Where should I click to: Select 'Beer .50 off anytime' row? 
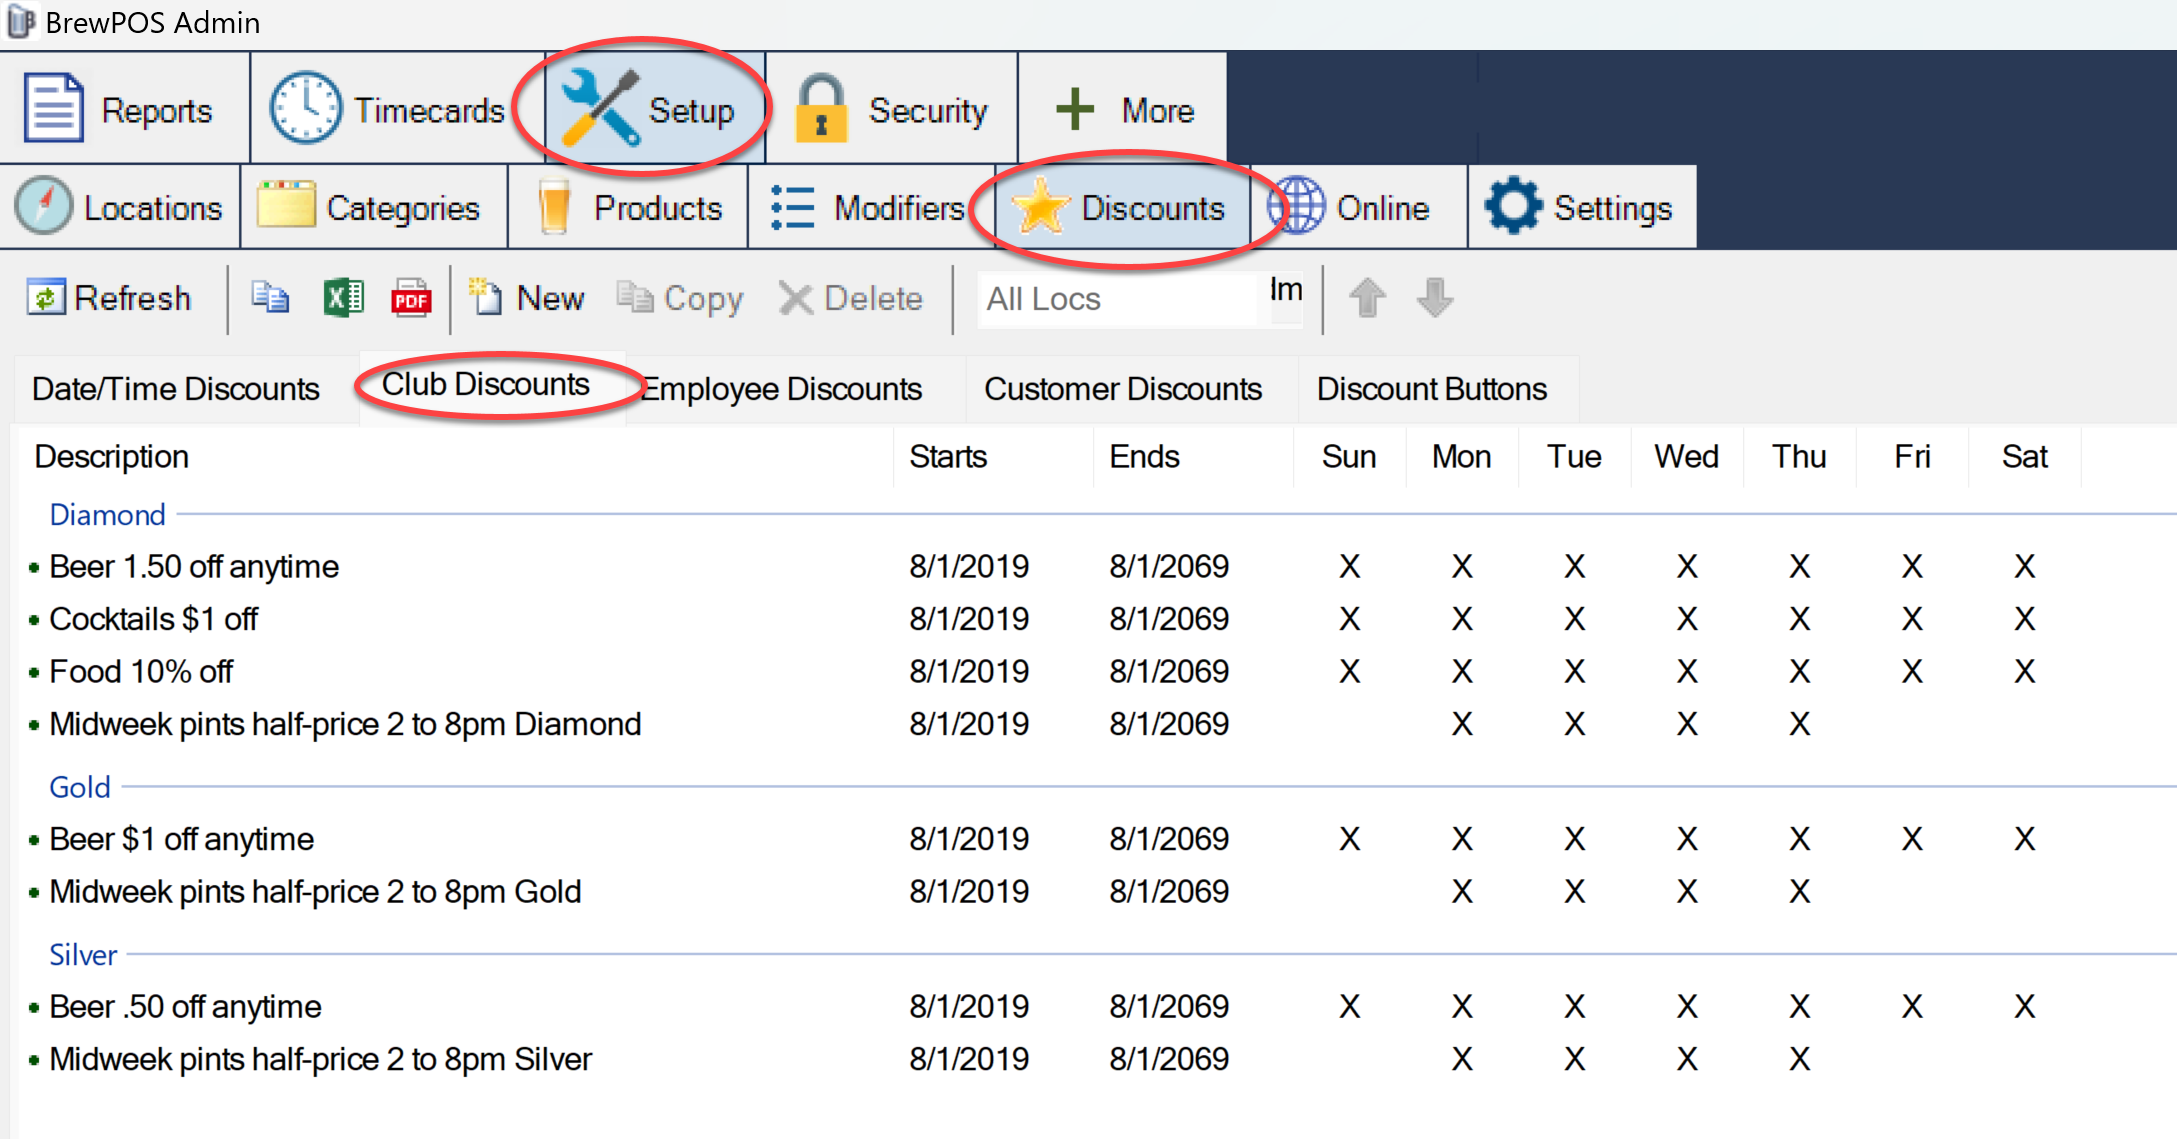(x=1050, y=1006)
